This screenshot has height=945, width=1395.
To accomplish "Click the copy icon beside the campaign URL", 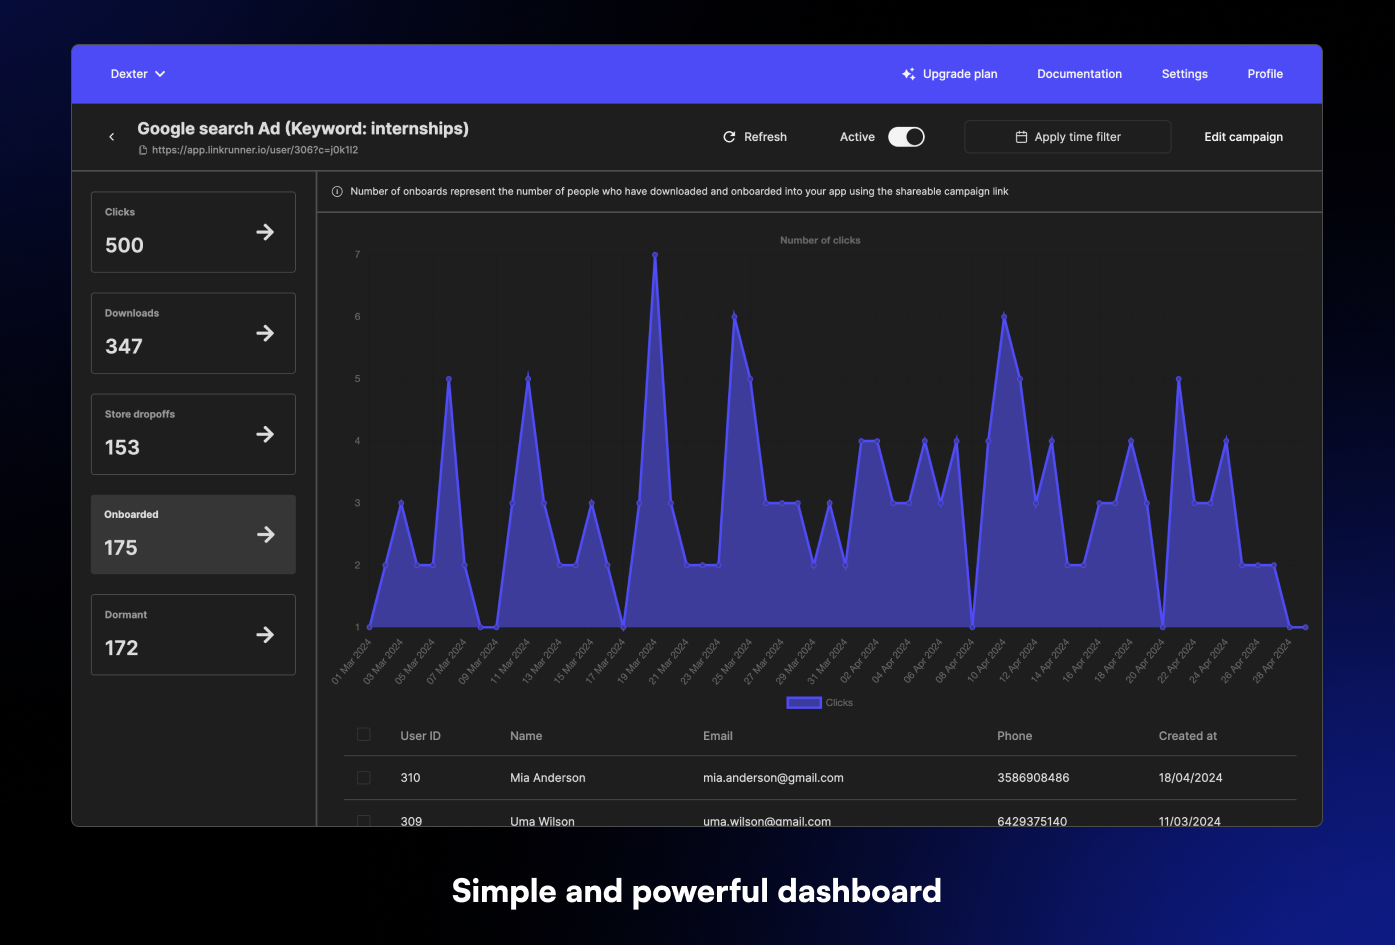I will coord(143,149).
